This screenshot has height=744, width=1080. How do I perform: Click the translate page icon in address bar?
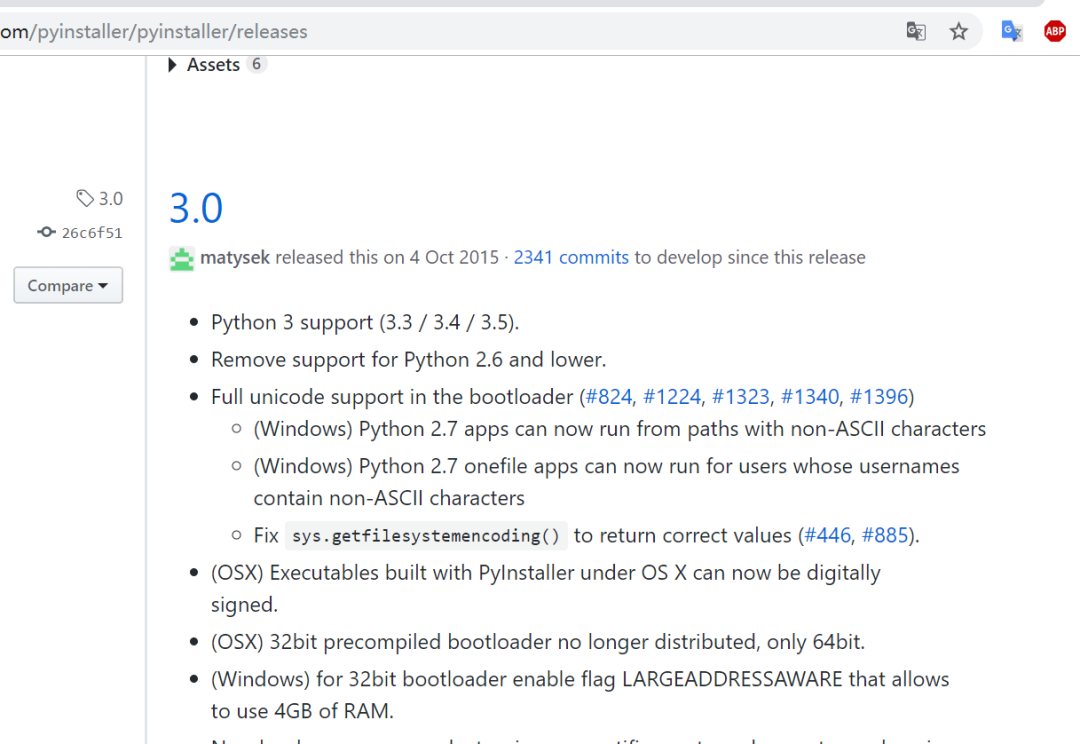[x=915, y=31]
